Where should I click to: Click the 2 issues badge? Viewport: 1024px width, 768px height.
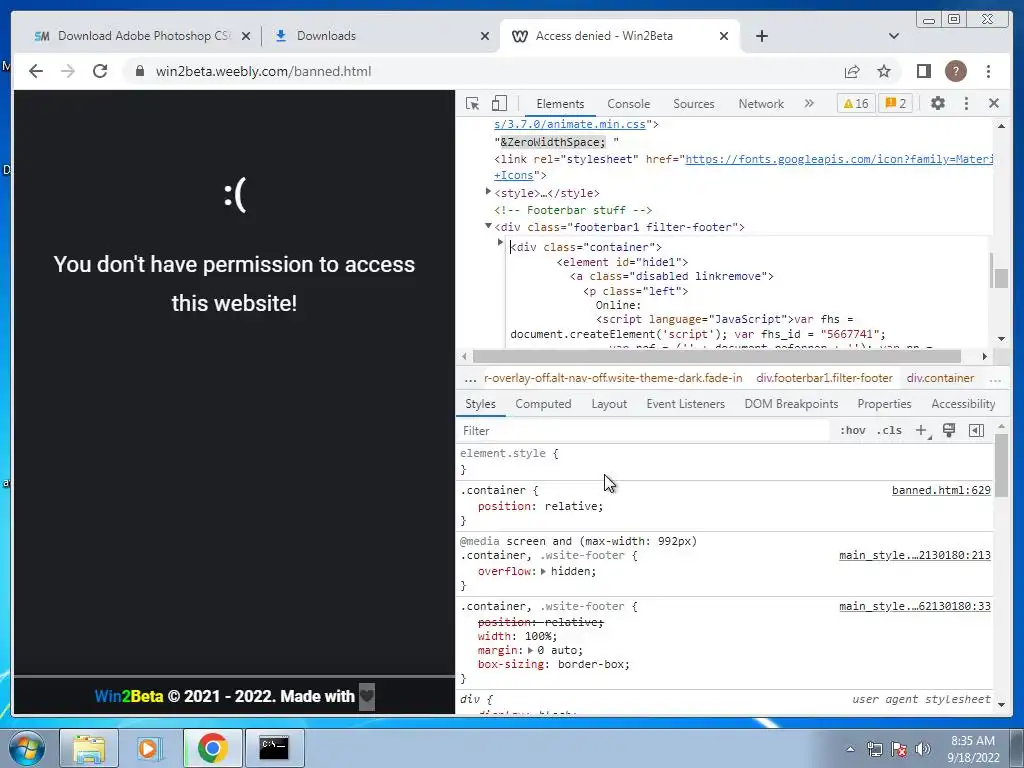[x=895, y=103]
